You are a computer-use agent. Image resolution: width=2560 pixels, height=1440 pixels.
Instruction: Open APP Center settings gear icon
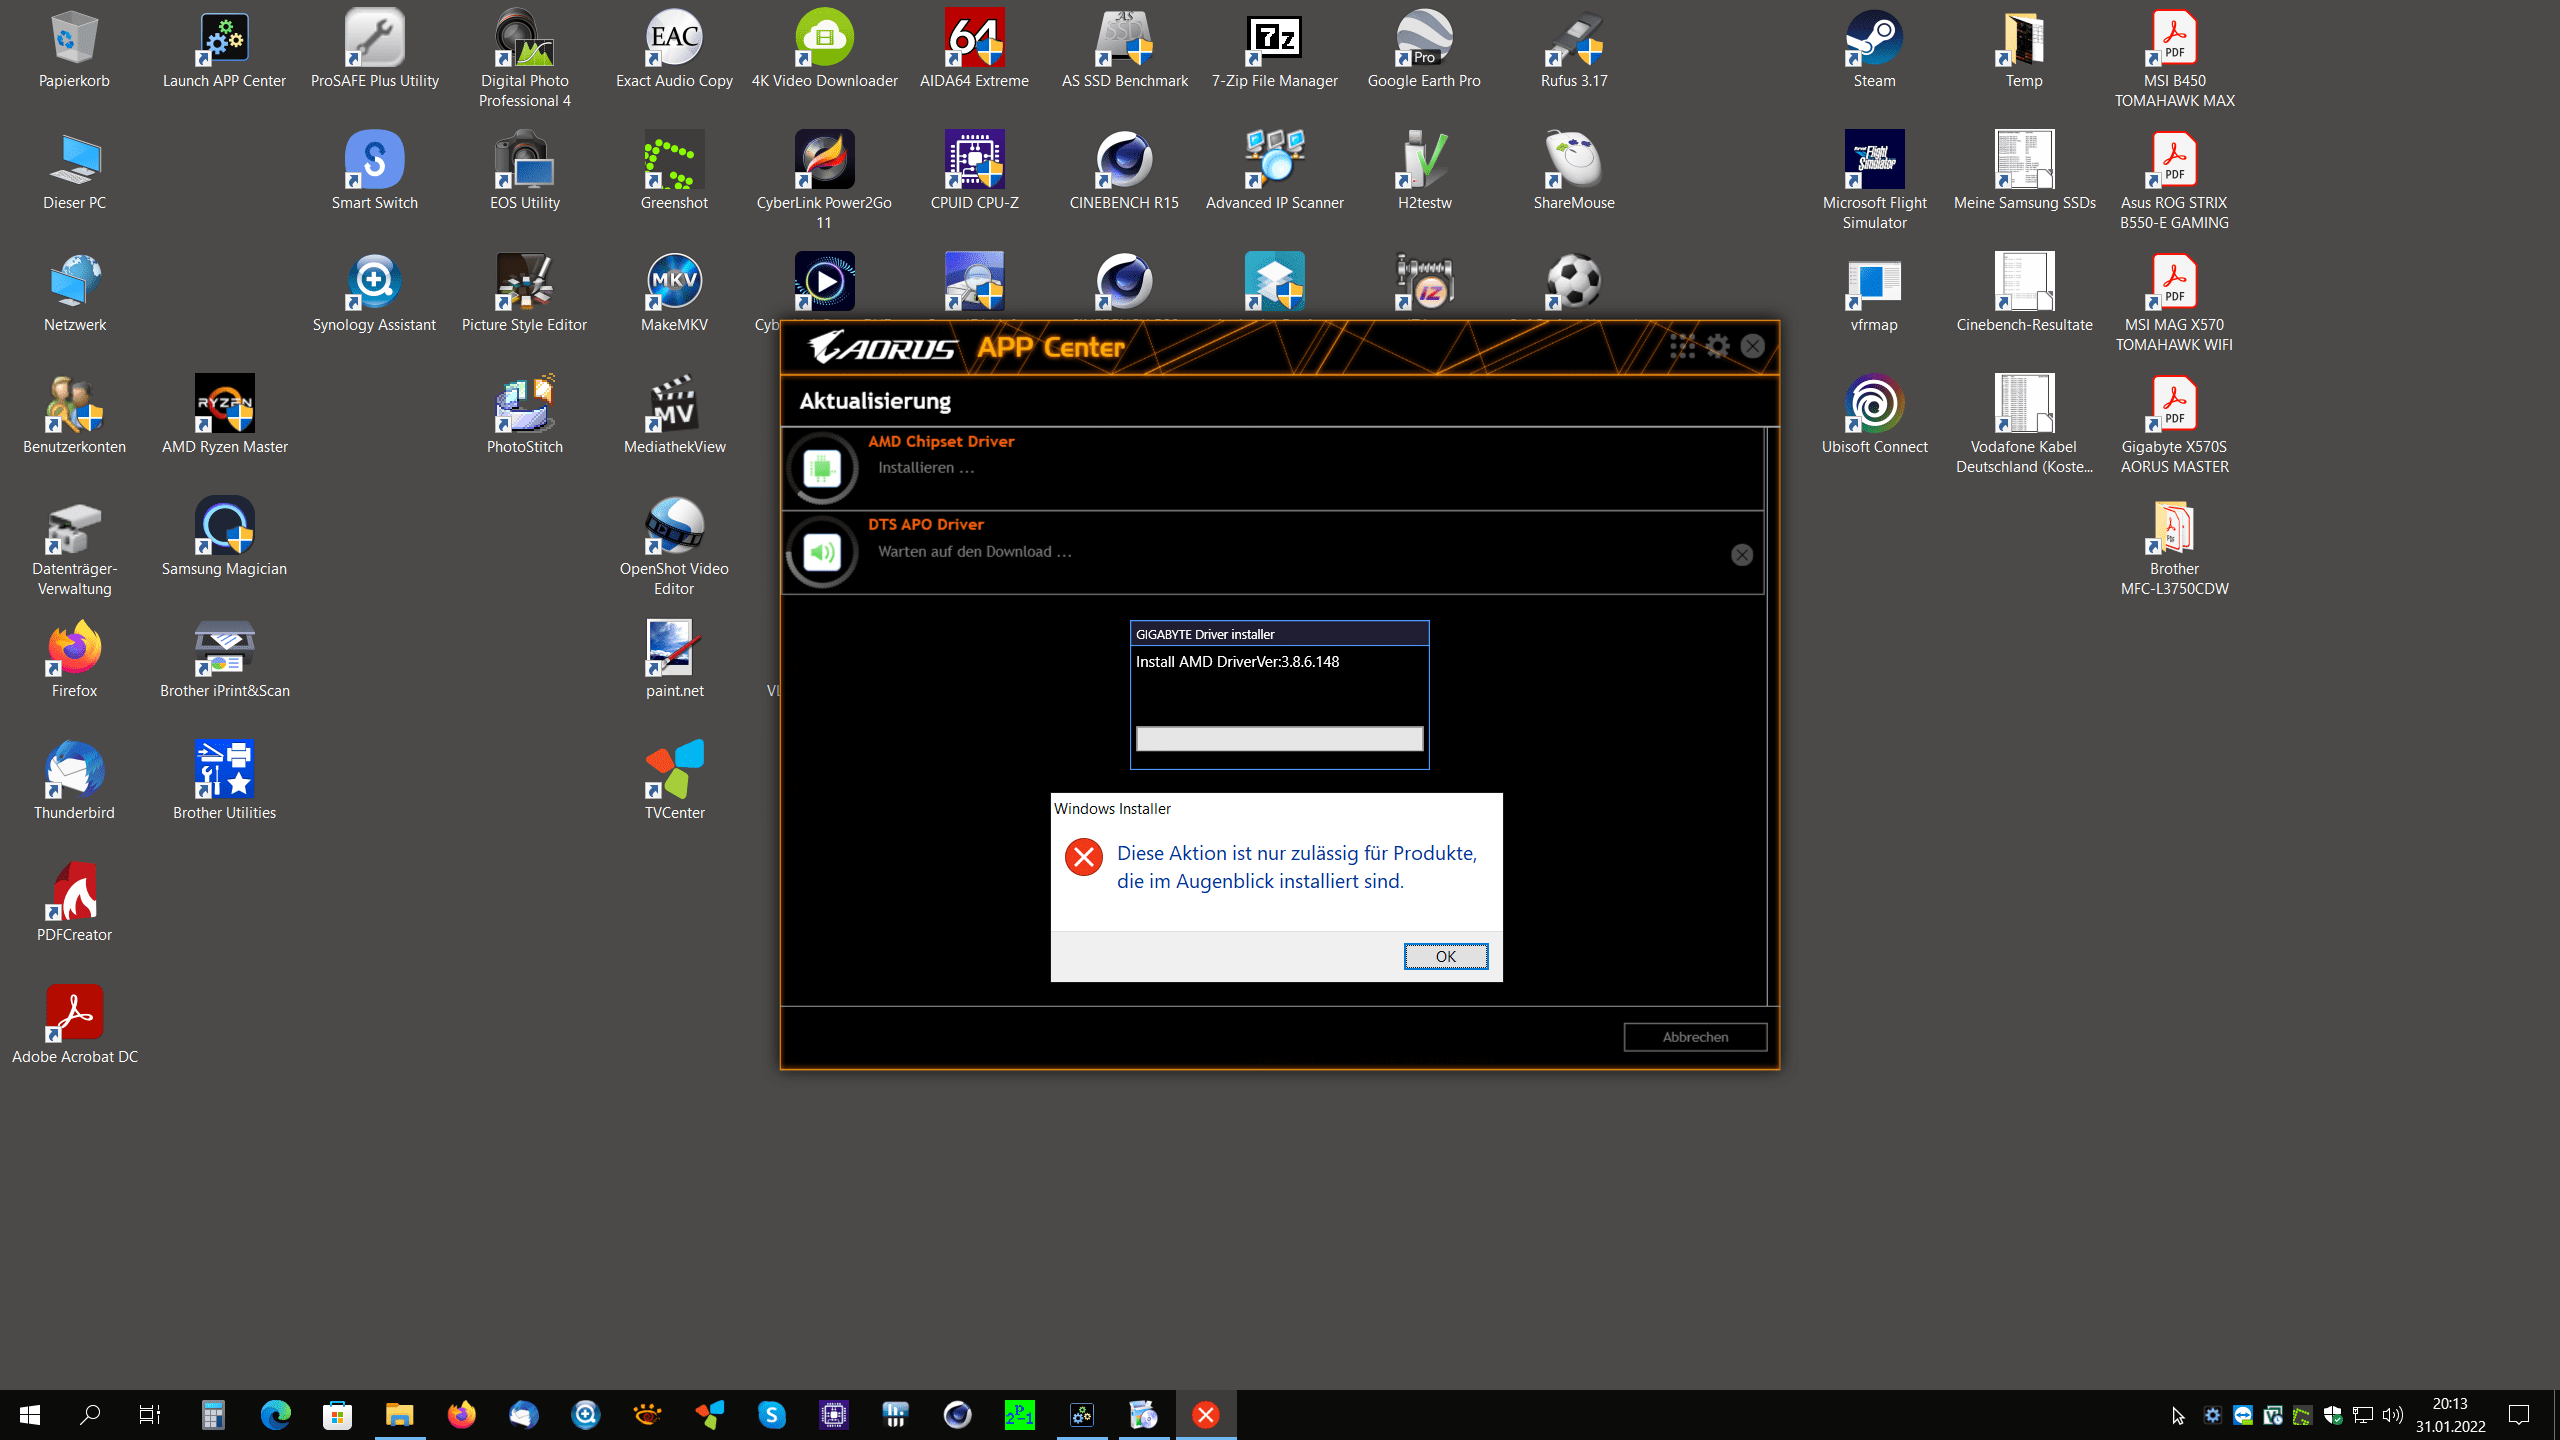tap(1717, 346)
